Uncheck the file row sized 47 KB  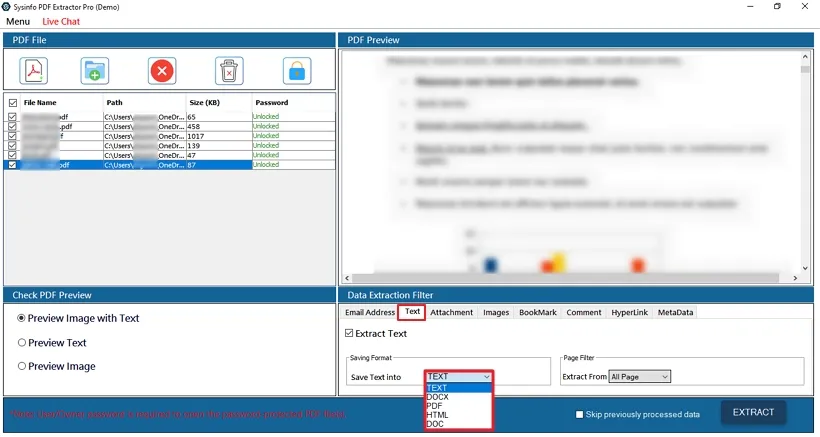tap(13, 155)
